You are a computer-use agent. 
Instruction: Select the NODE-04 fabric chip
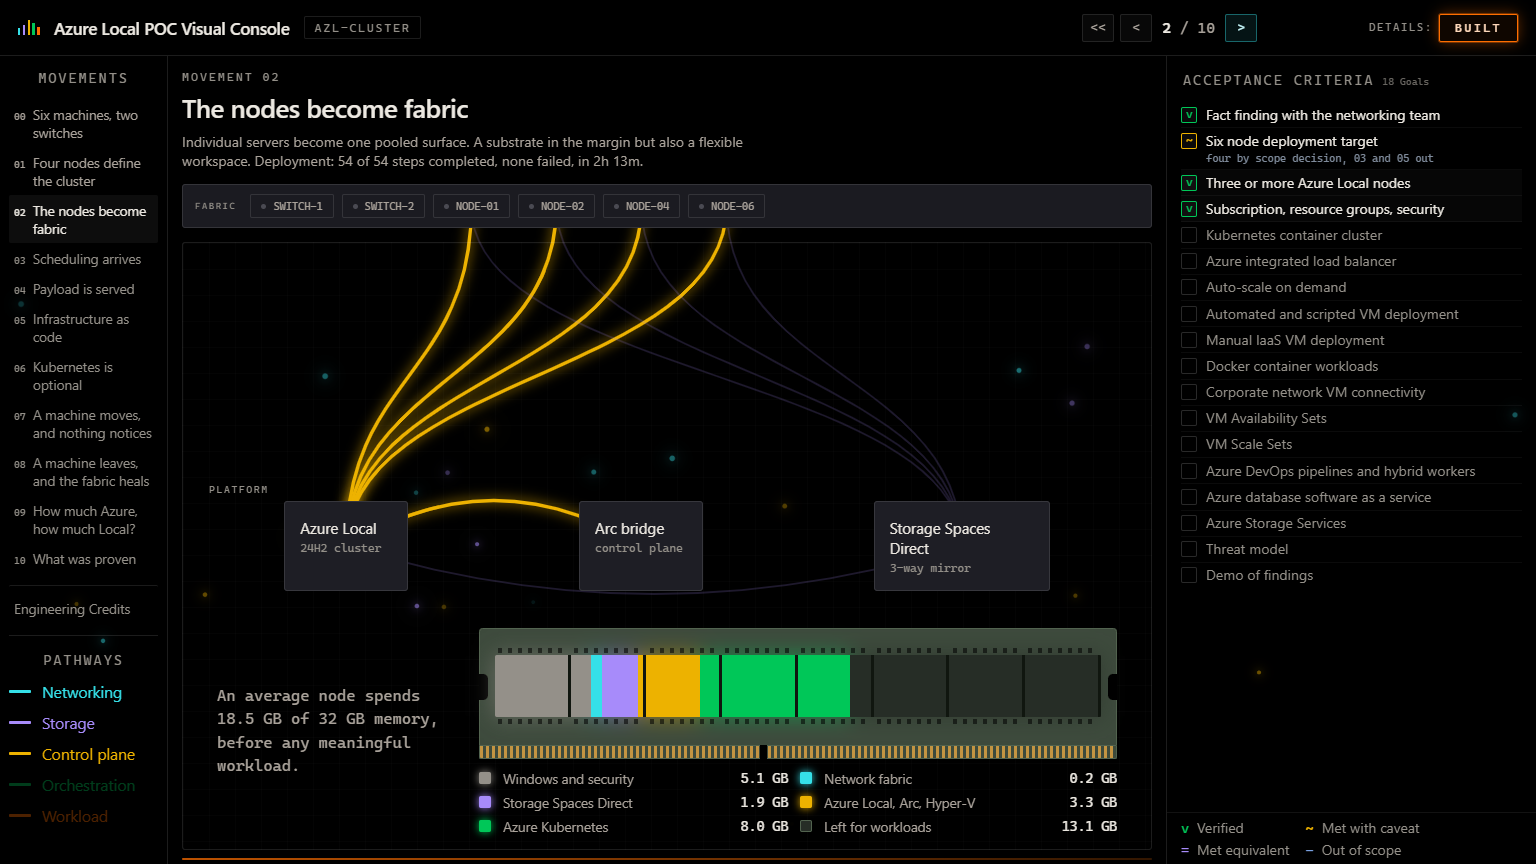642,206
